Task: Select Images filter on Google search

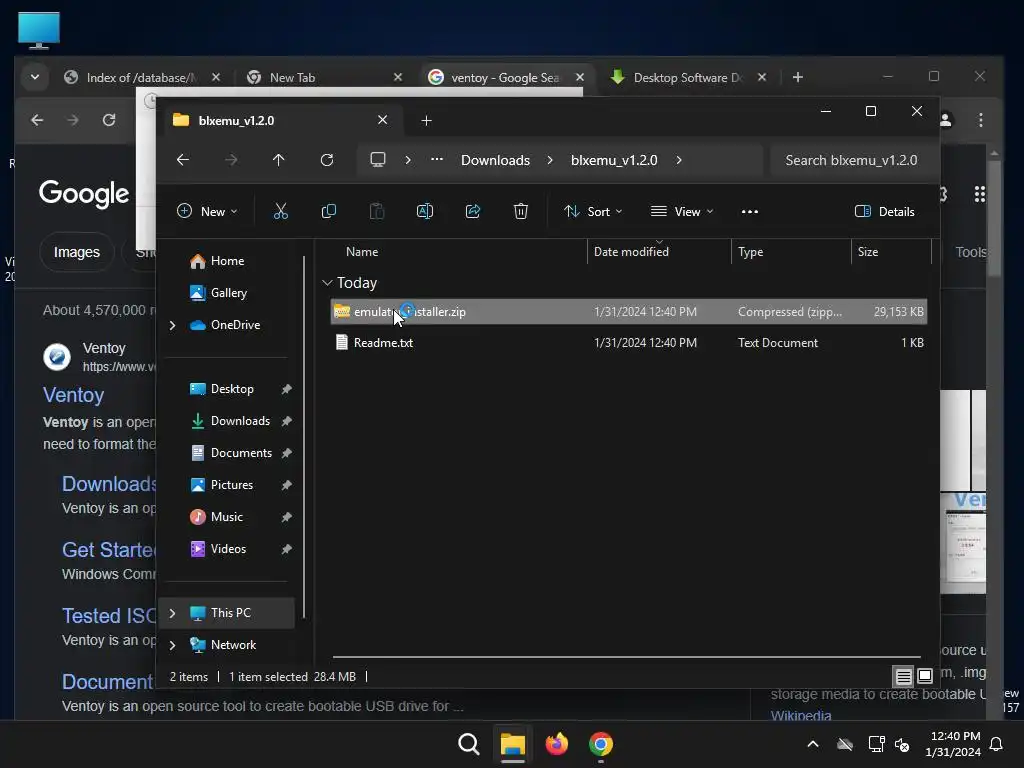Action: tap(76, 252)
